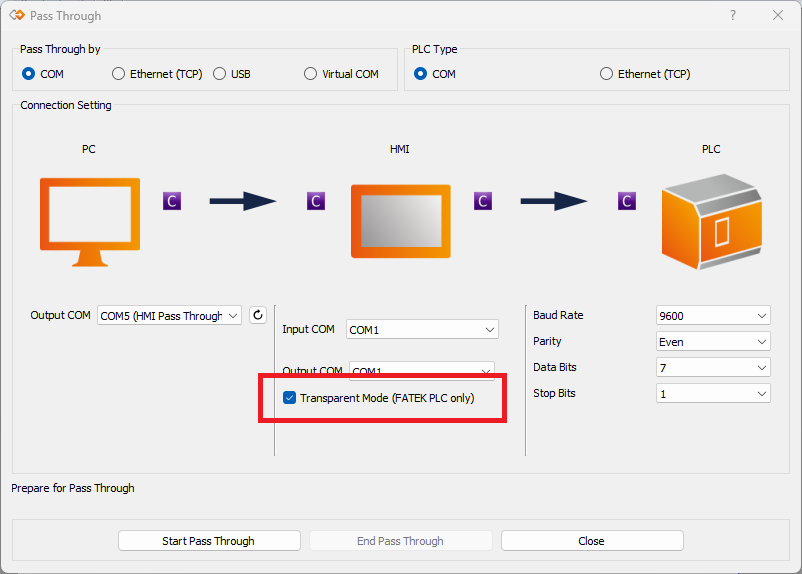Select the USB radio option
The image size is (802, 574).
[x=219, y=74]
